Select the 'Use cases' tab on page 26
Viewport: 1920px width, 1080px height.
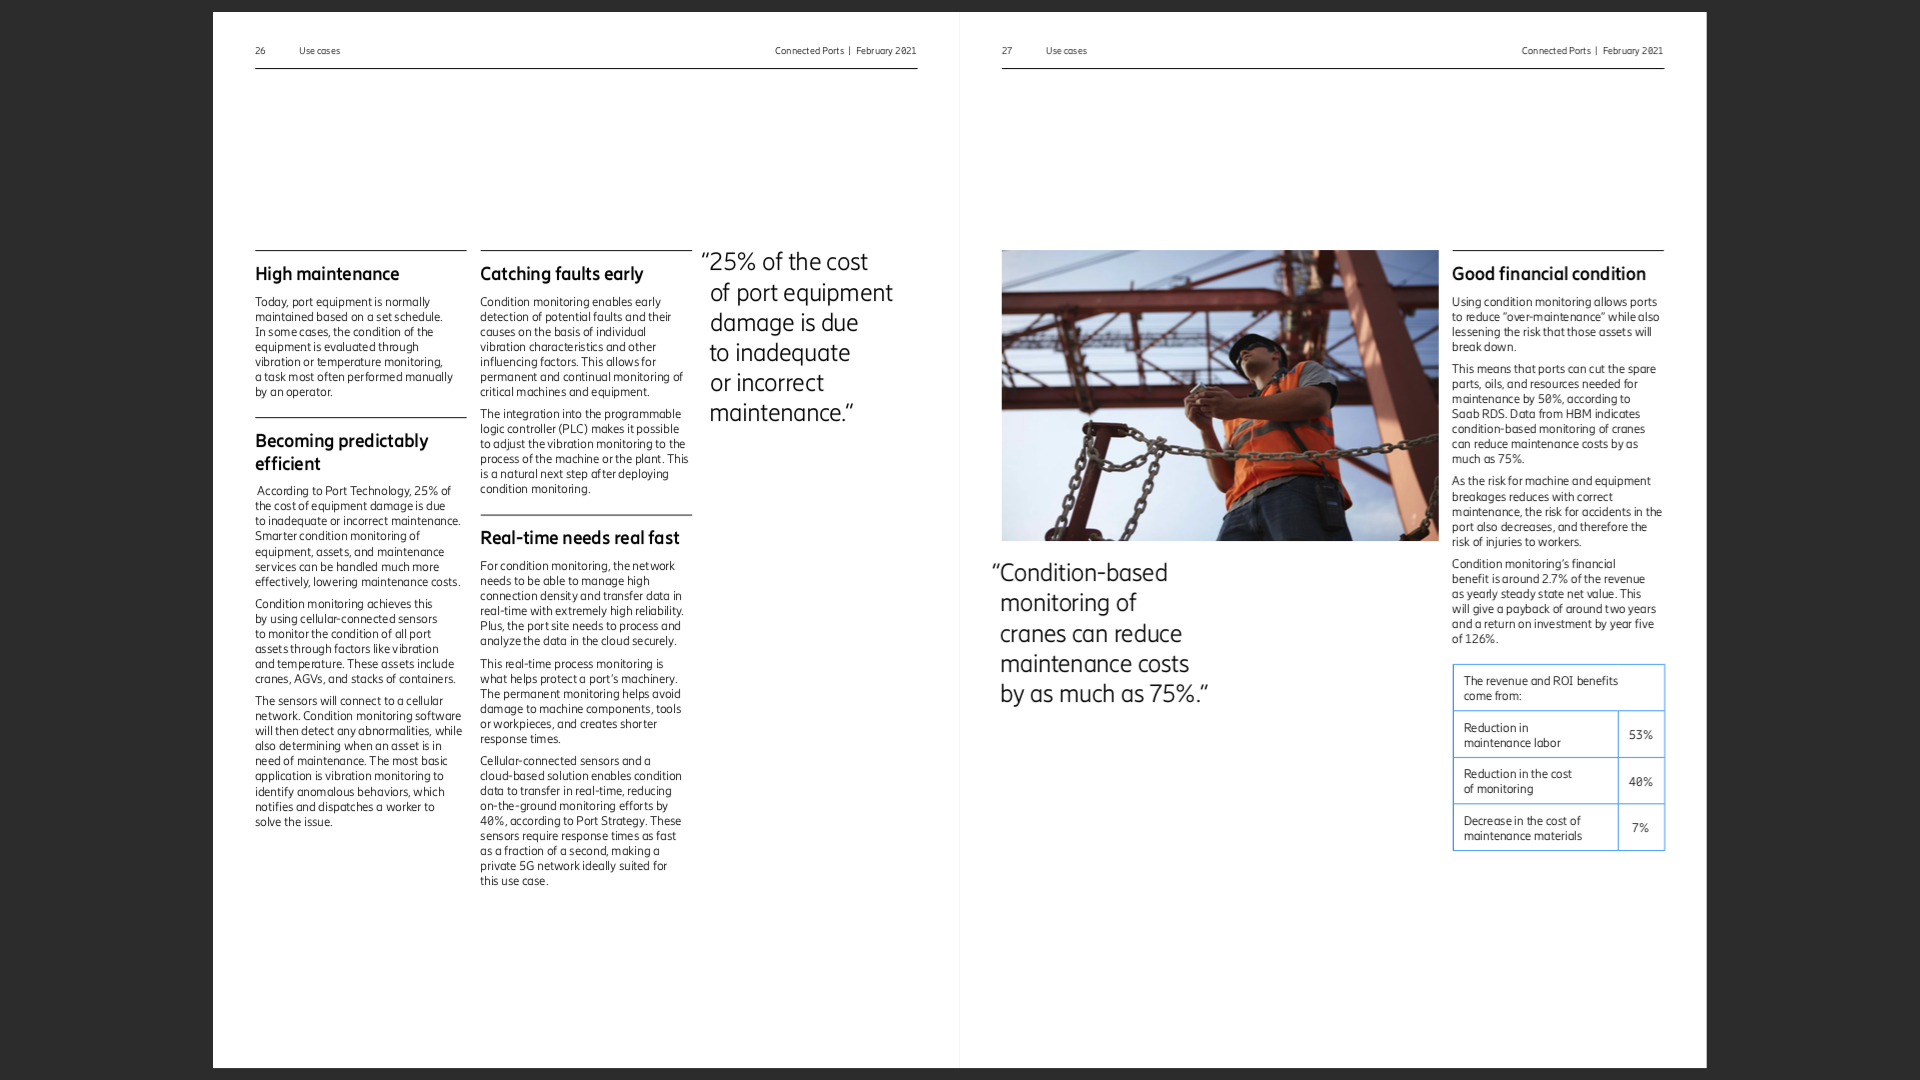[318, 50]
